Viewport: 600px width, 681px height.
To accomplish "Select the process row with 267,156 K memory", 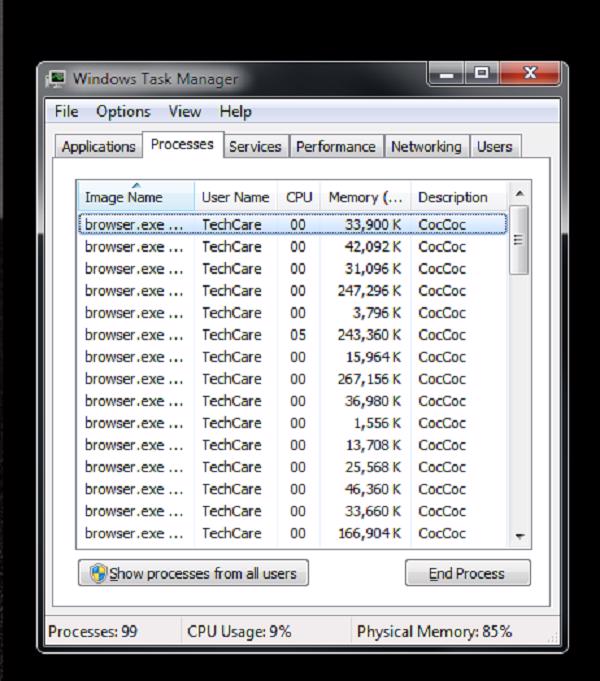I will [x=292, y=379].
